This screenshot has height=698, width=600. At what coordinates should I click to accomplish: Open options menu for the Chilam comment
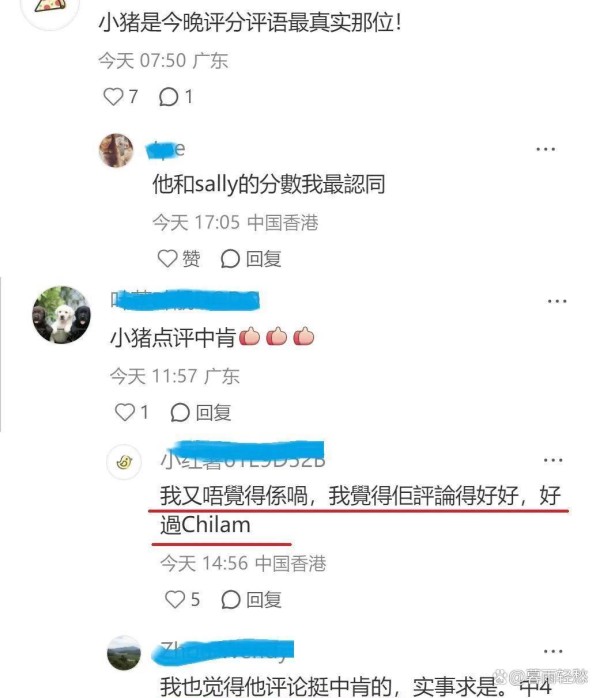[553, 460]
